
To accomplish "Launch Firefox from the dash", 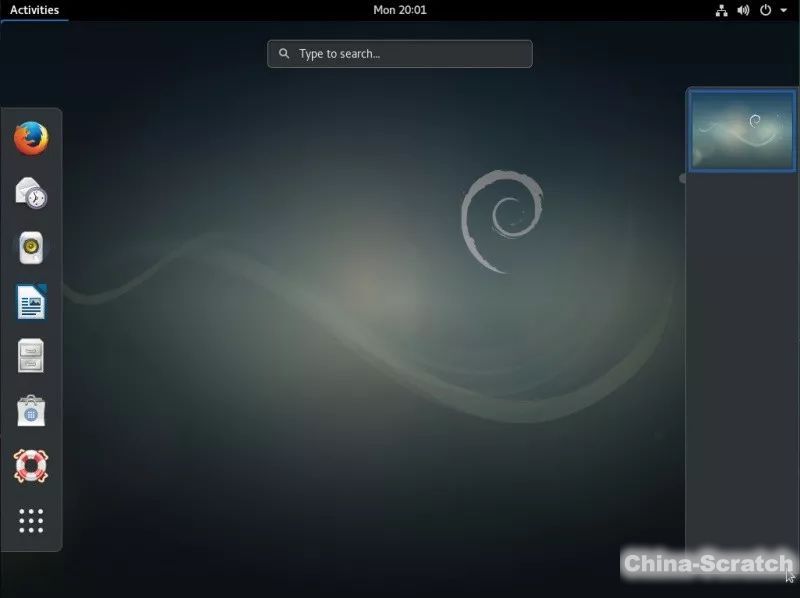I will tap(31, 138).
